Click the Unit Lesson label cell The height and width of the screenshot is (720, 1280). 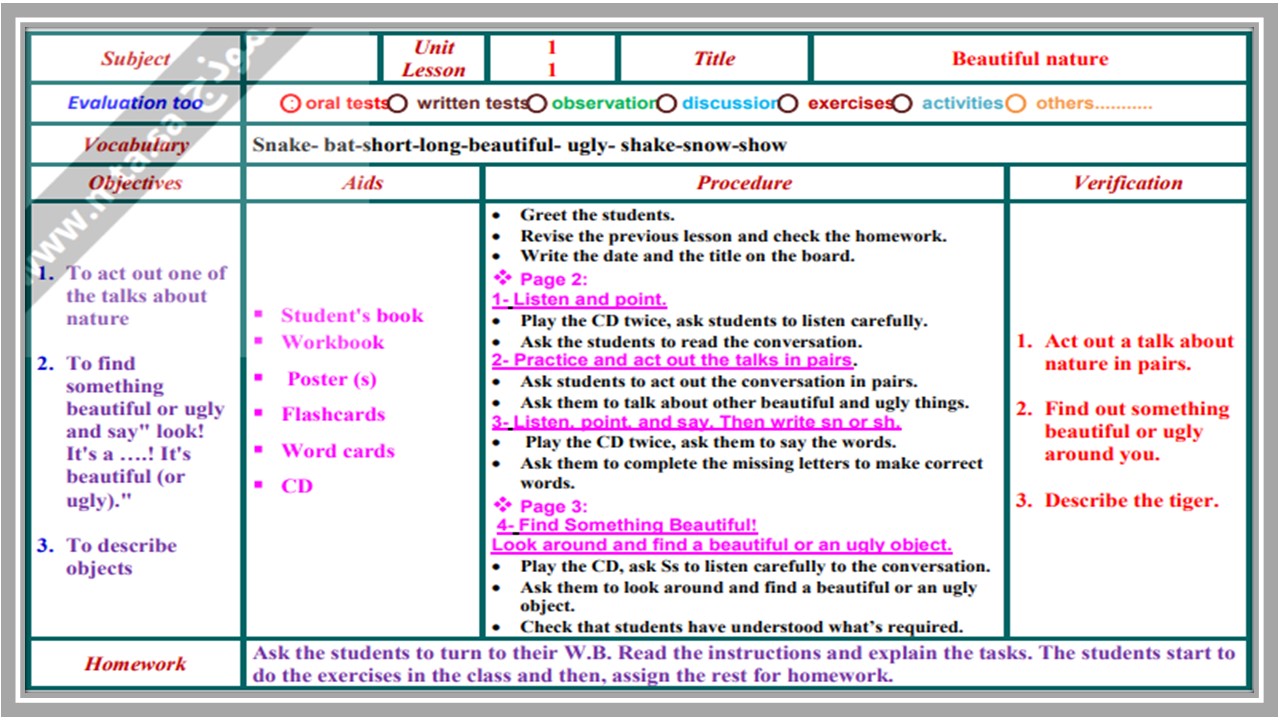(433, 59)
